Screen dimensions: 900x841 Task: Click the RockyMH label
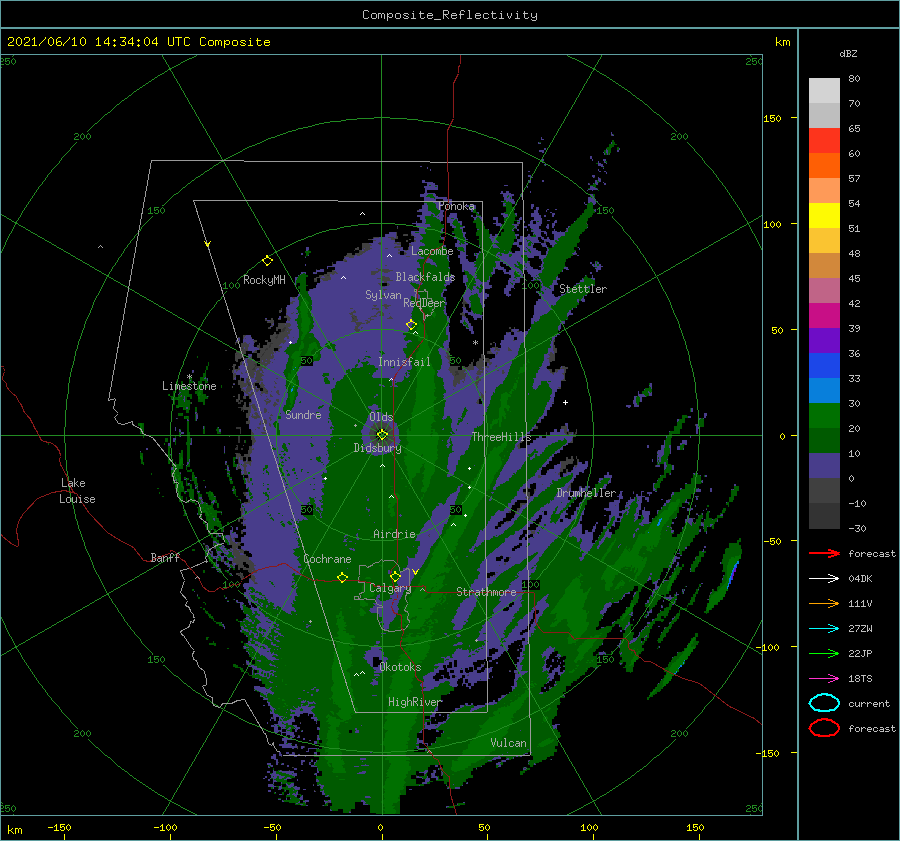tap(264, 280)
